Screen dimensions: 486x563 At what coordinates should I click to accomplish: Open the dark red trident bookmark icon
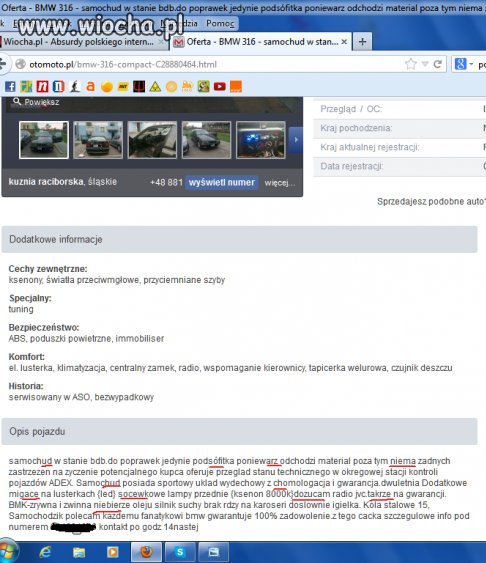coord(139,87)
